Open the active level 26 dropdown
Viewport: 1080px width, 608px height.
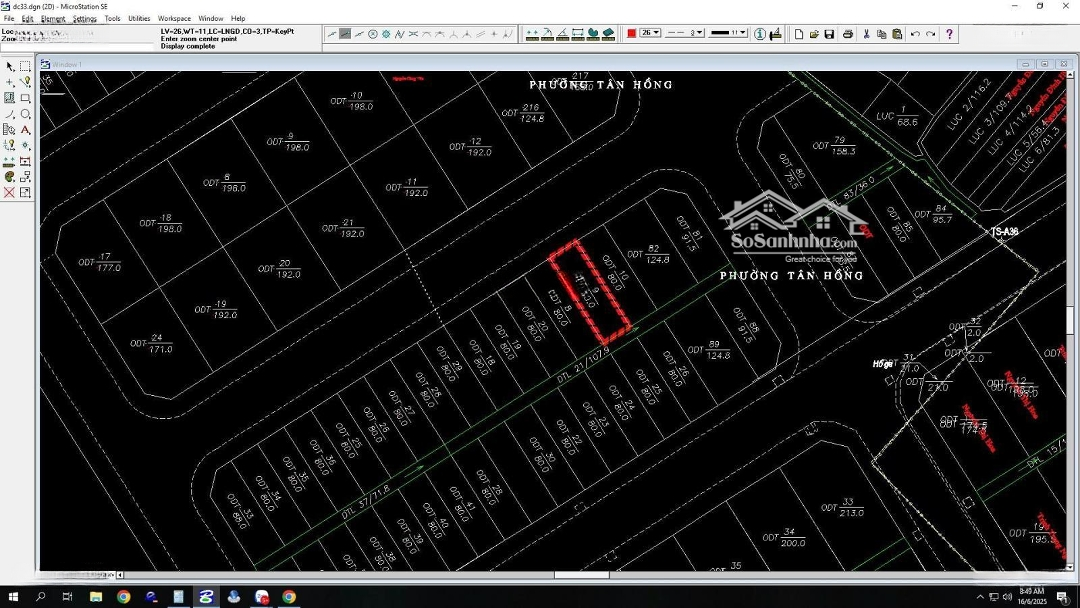(650, 33)
